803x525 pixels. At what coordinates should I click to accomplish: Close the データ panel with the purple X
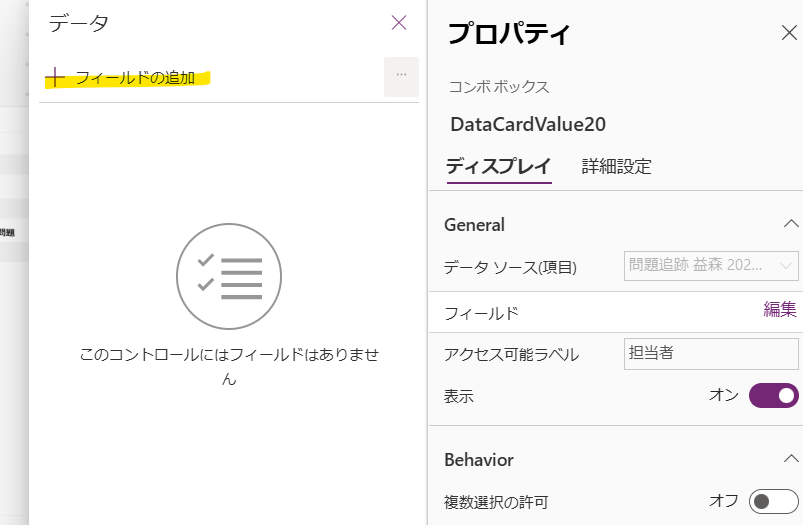pos(399,23)
